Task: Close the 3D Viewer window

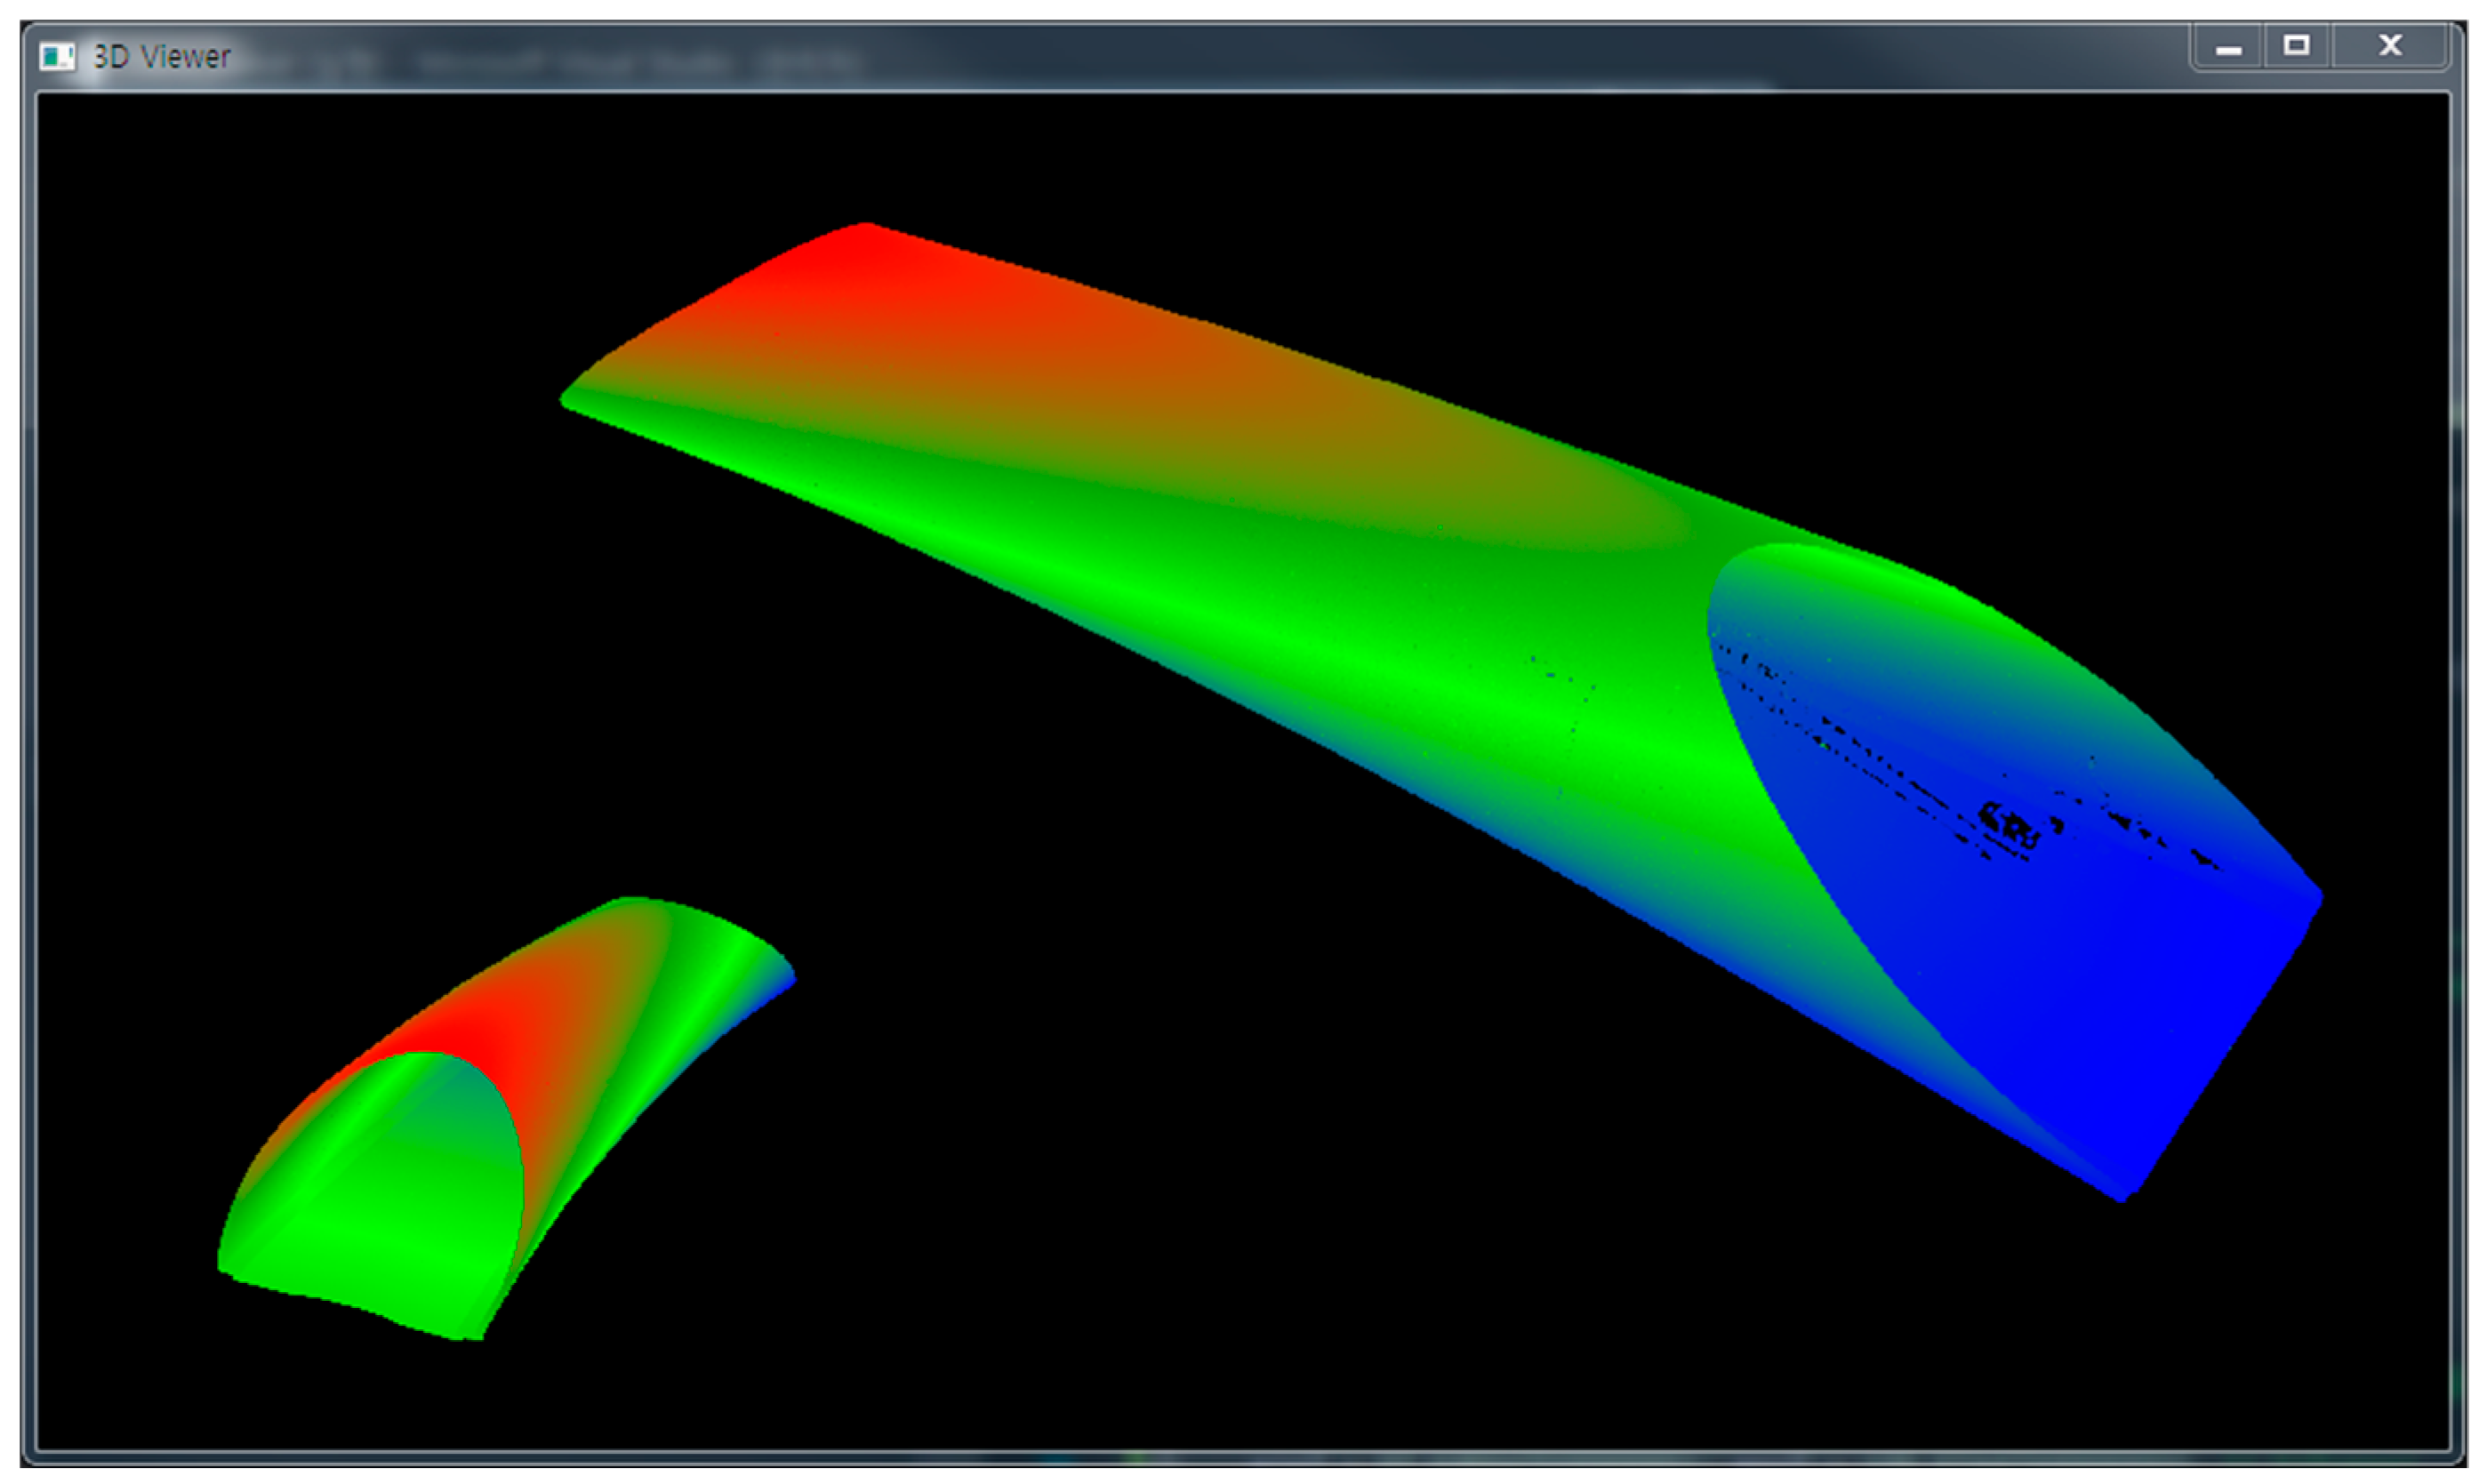Action: (x=2390, y=46)
